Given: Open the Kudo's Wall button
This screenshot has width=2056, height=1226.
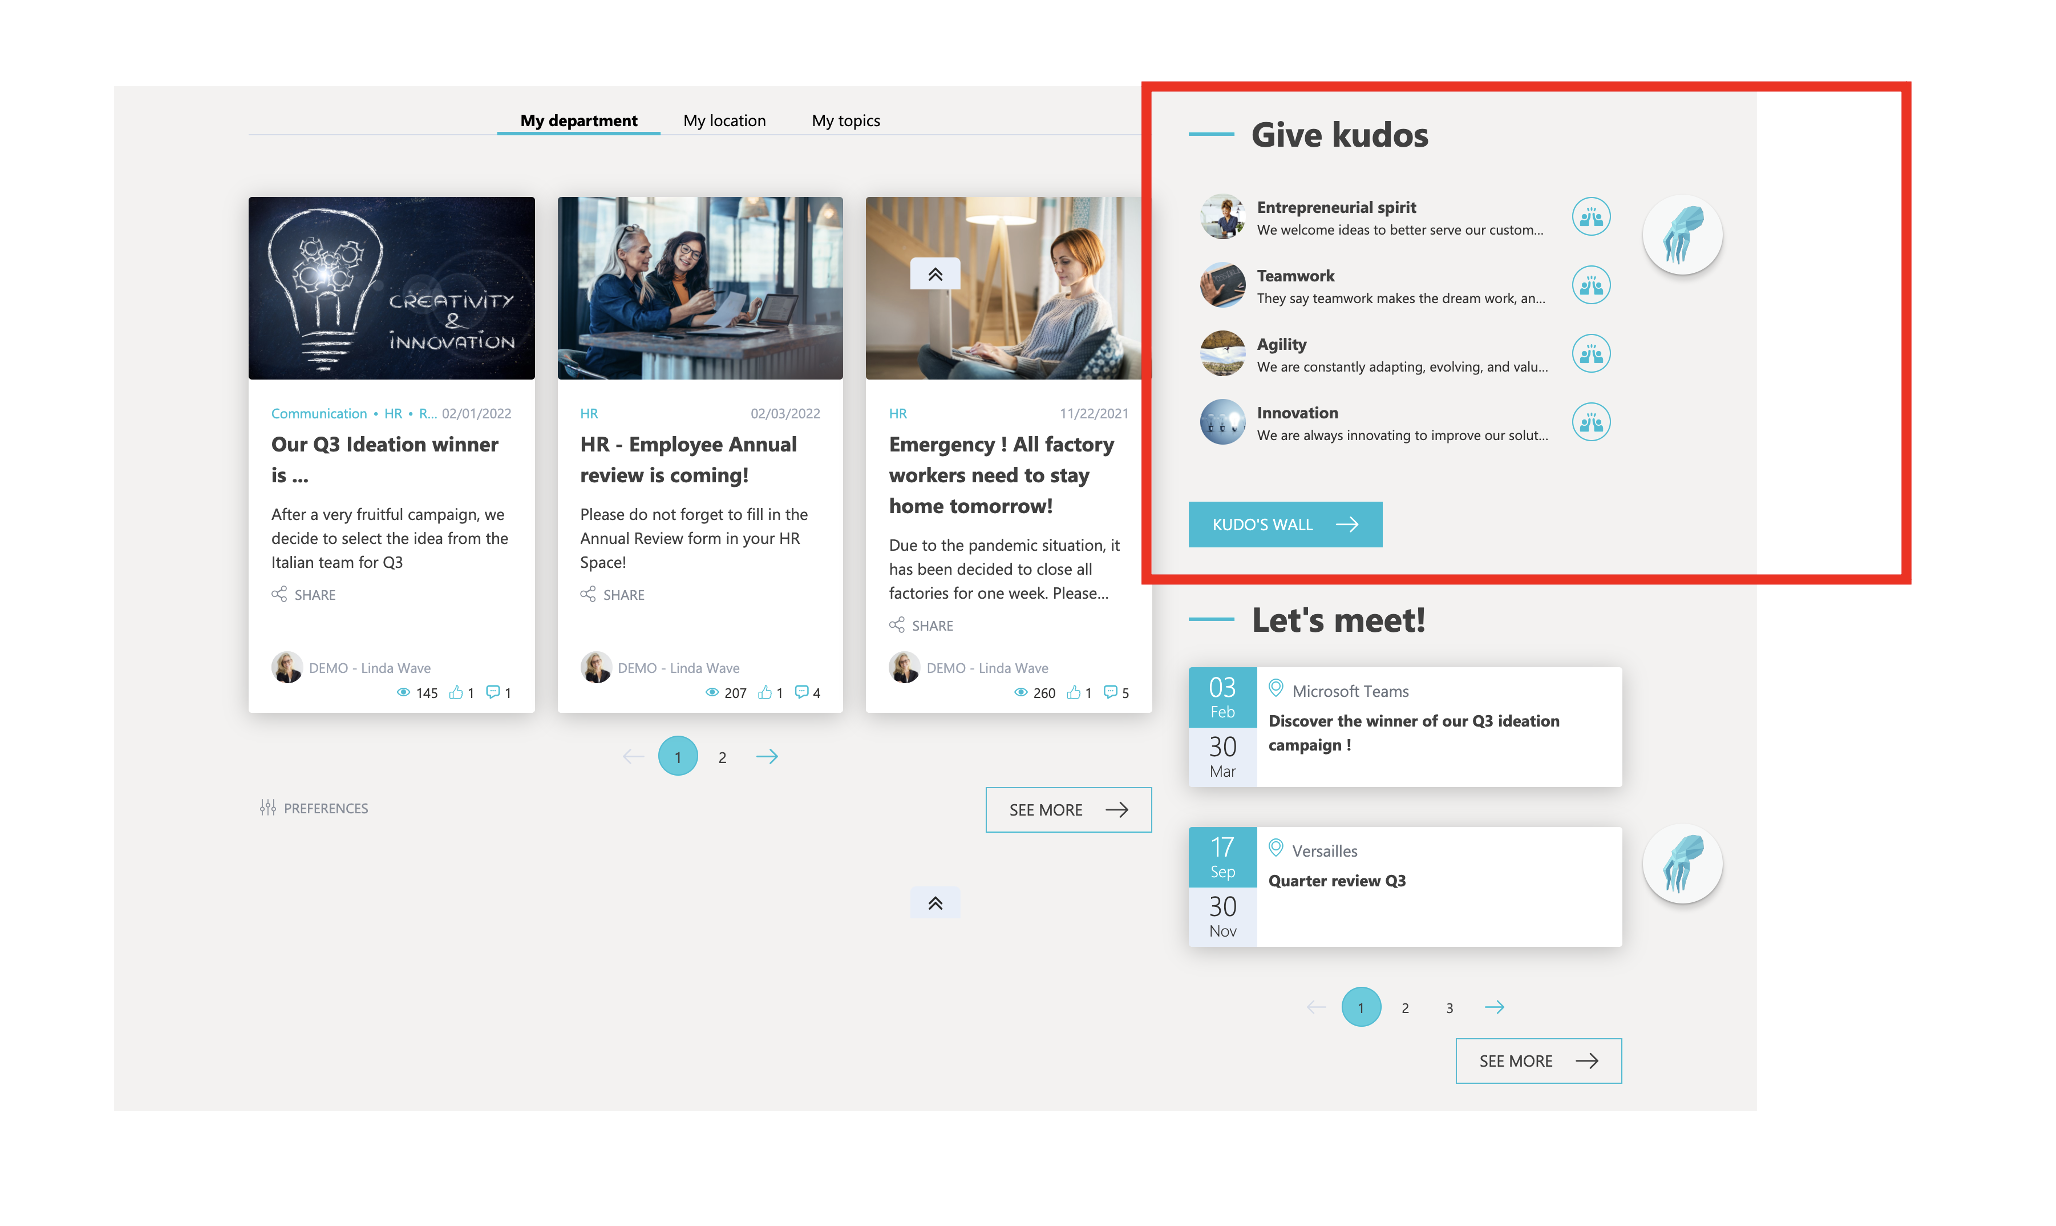Looking at the screenshot, I should pos(1285,524).
